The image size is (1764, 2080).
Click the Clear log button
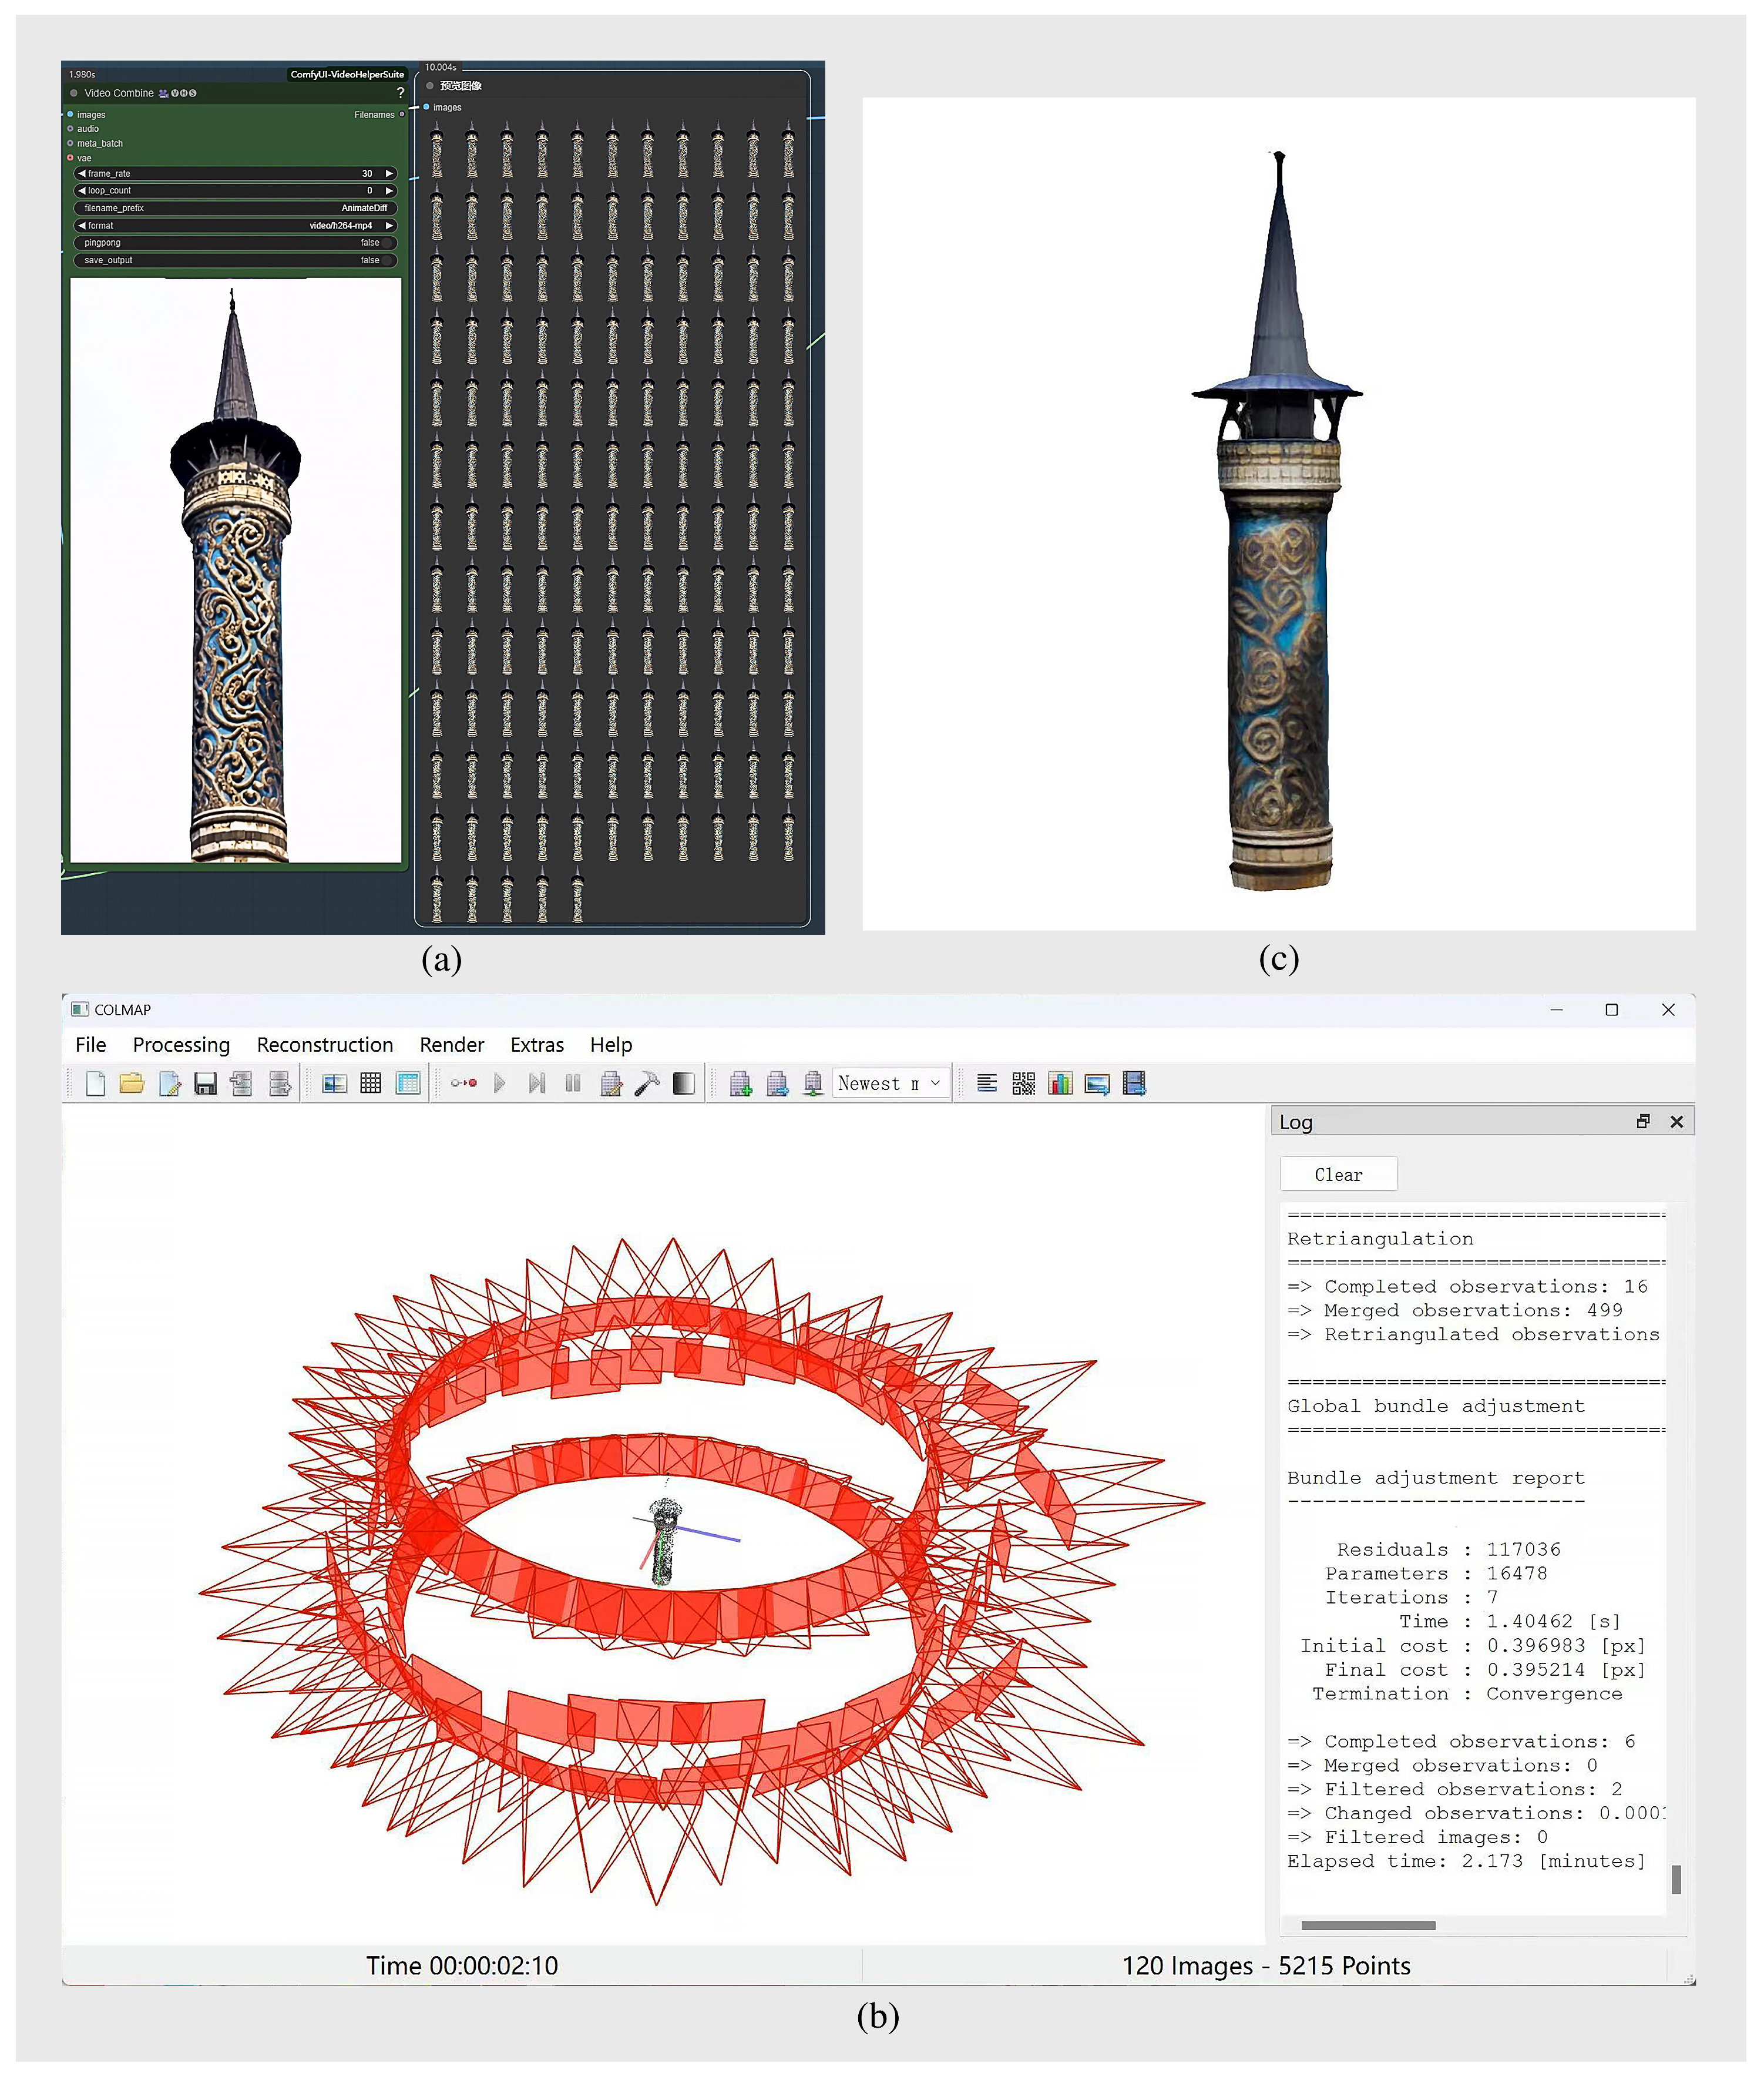pyautogui.click(x=1338, y=1175)
